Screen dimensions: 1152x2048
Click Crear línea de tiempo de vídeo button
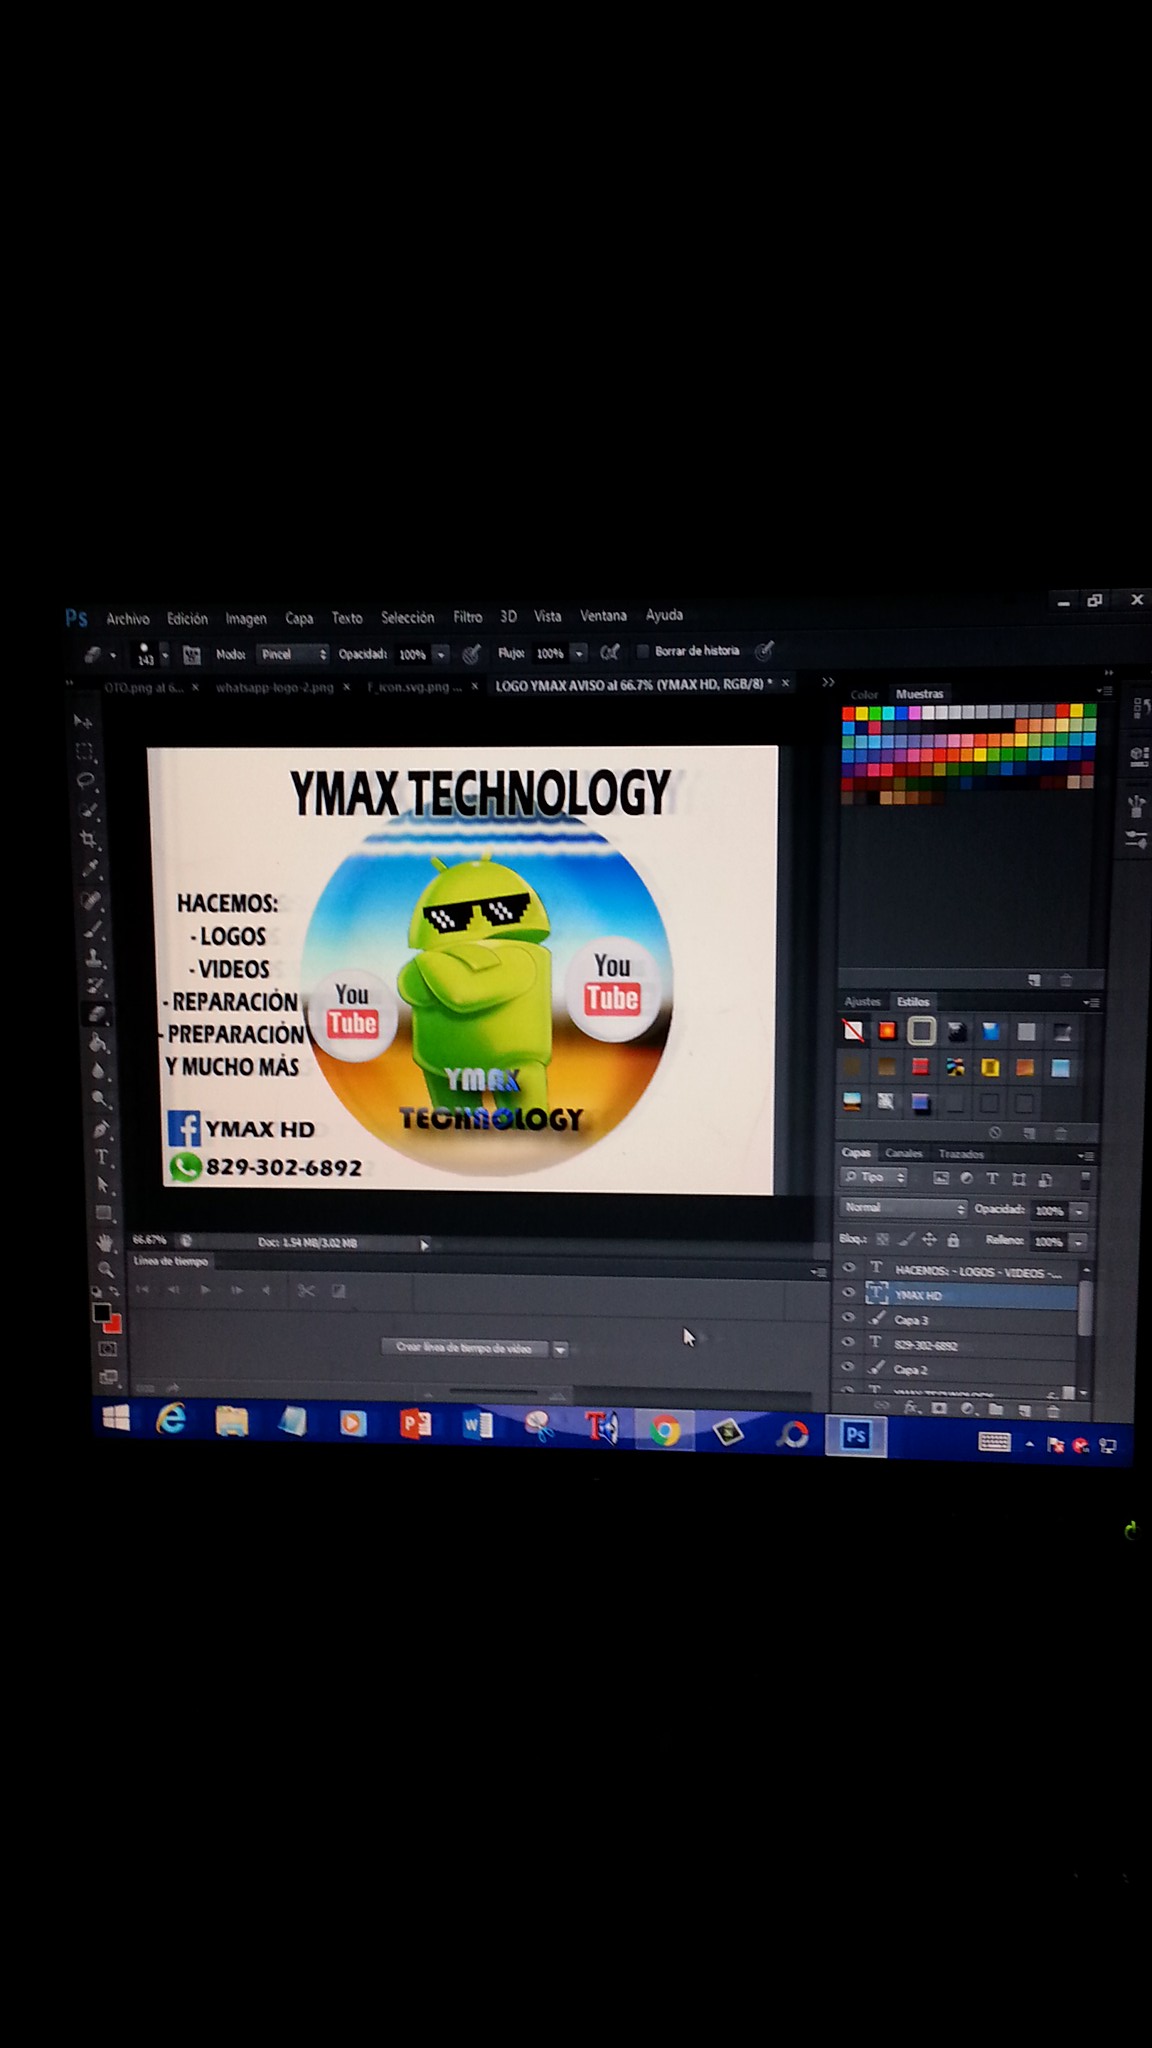click(x=465, y=1348)
